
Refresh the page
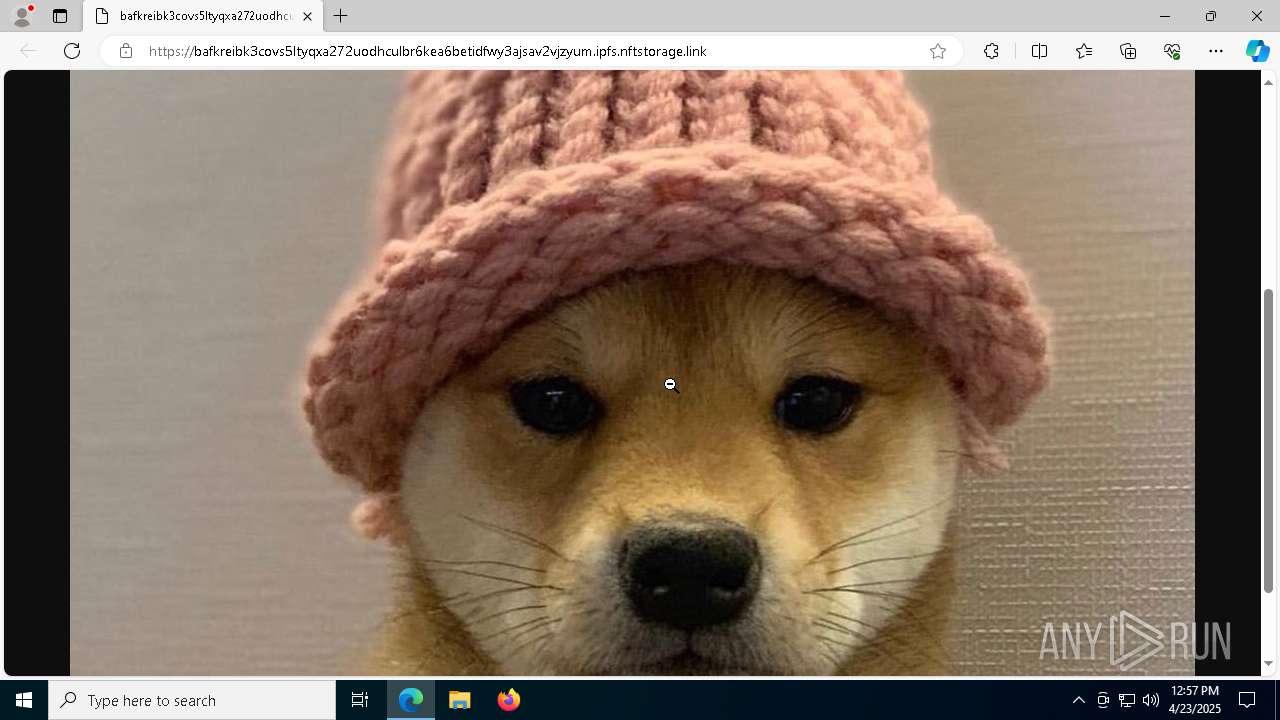72,51
